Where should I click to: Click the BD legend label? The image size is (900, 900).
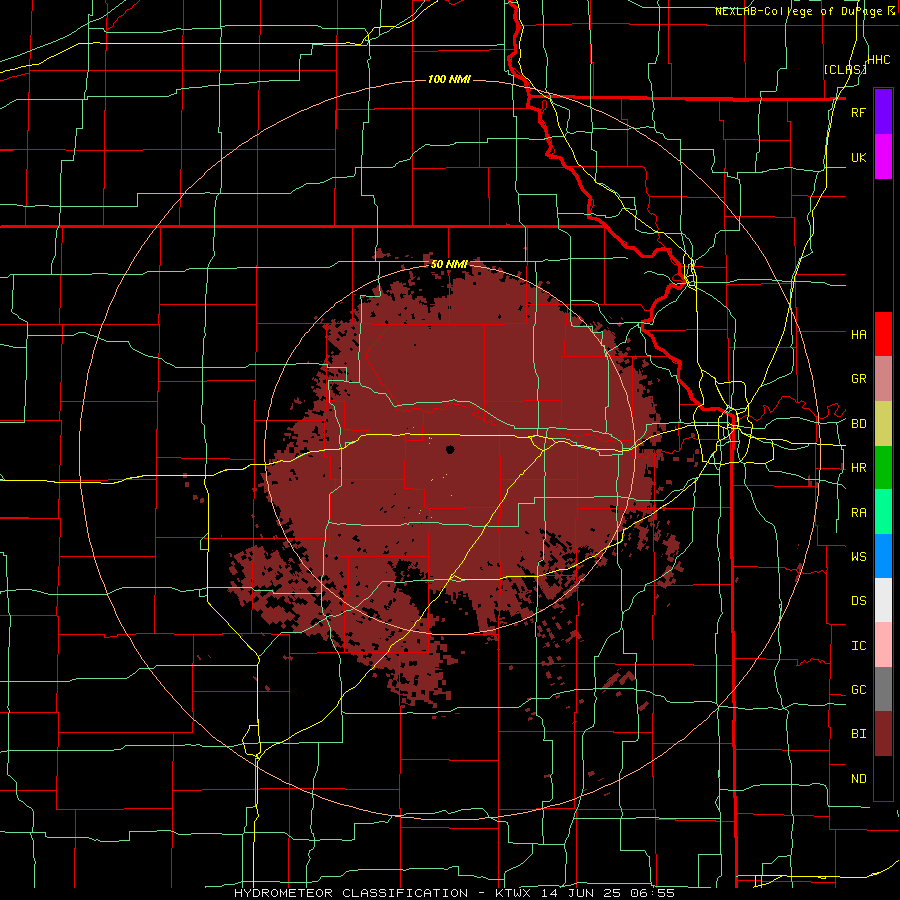(x=858, y=424)
